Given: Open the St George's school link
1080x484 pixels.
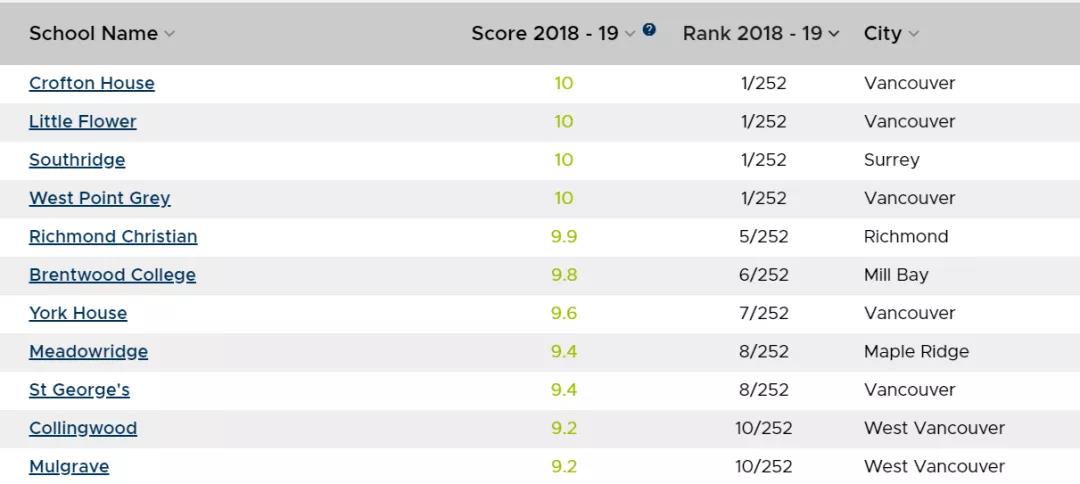Looking at the screenshot, I should [79, 390].
